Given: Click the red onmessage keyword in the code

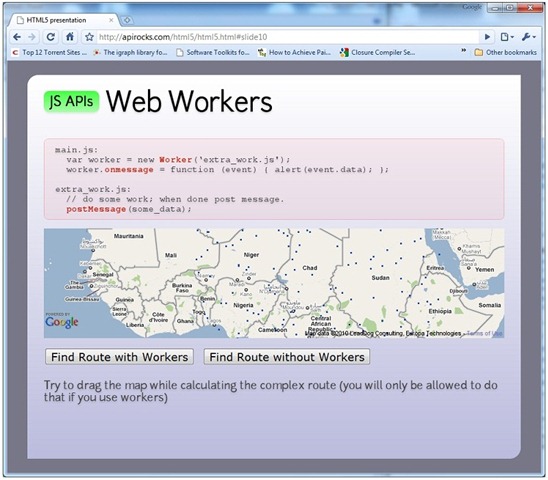Looking at the screenshot, I should tap(129, 170).
